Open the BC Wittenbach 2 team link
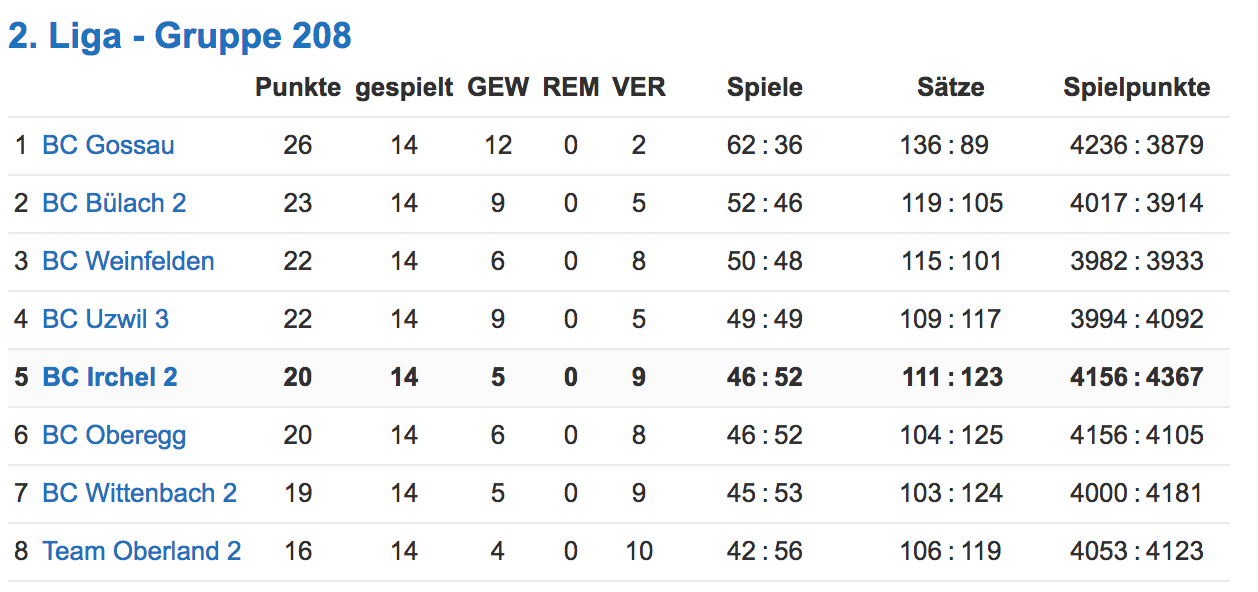The image size is (1258, 592). 139,493
